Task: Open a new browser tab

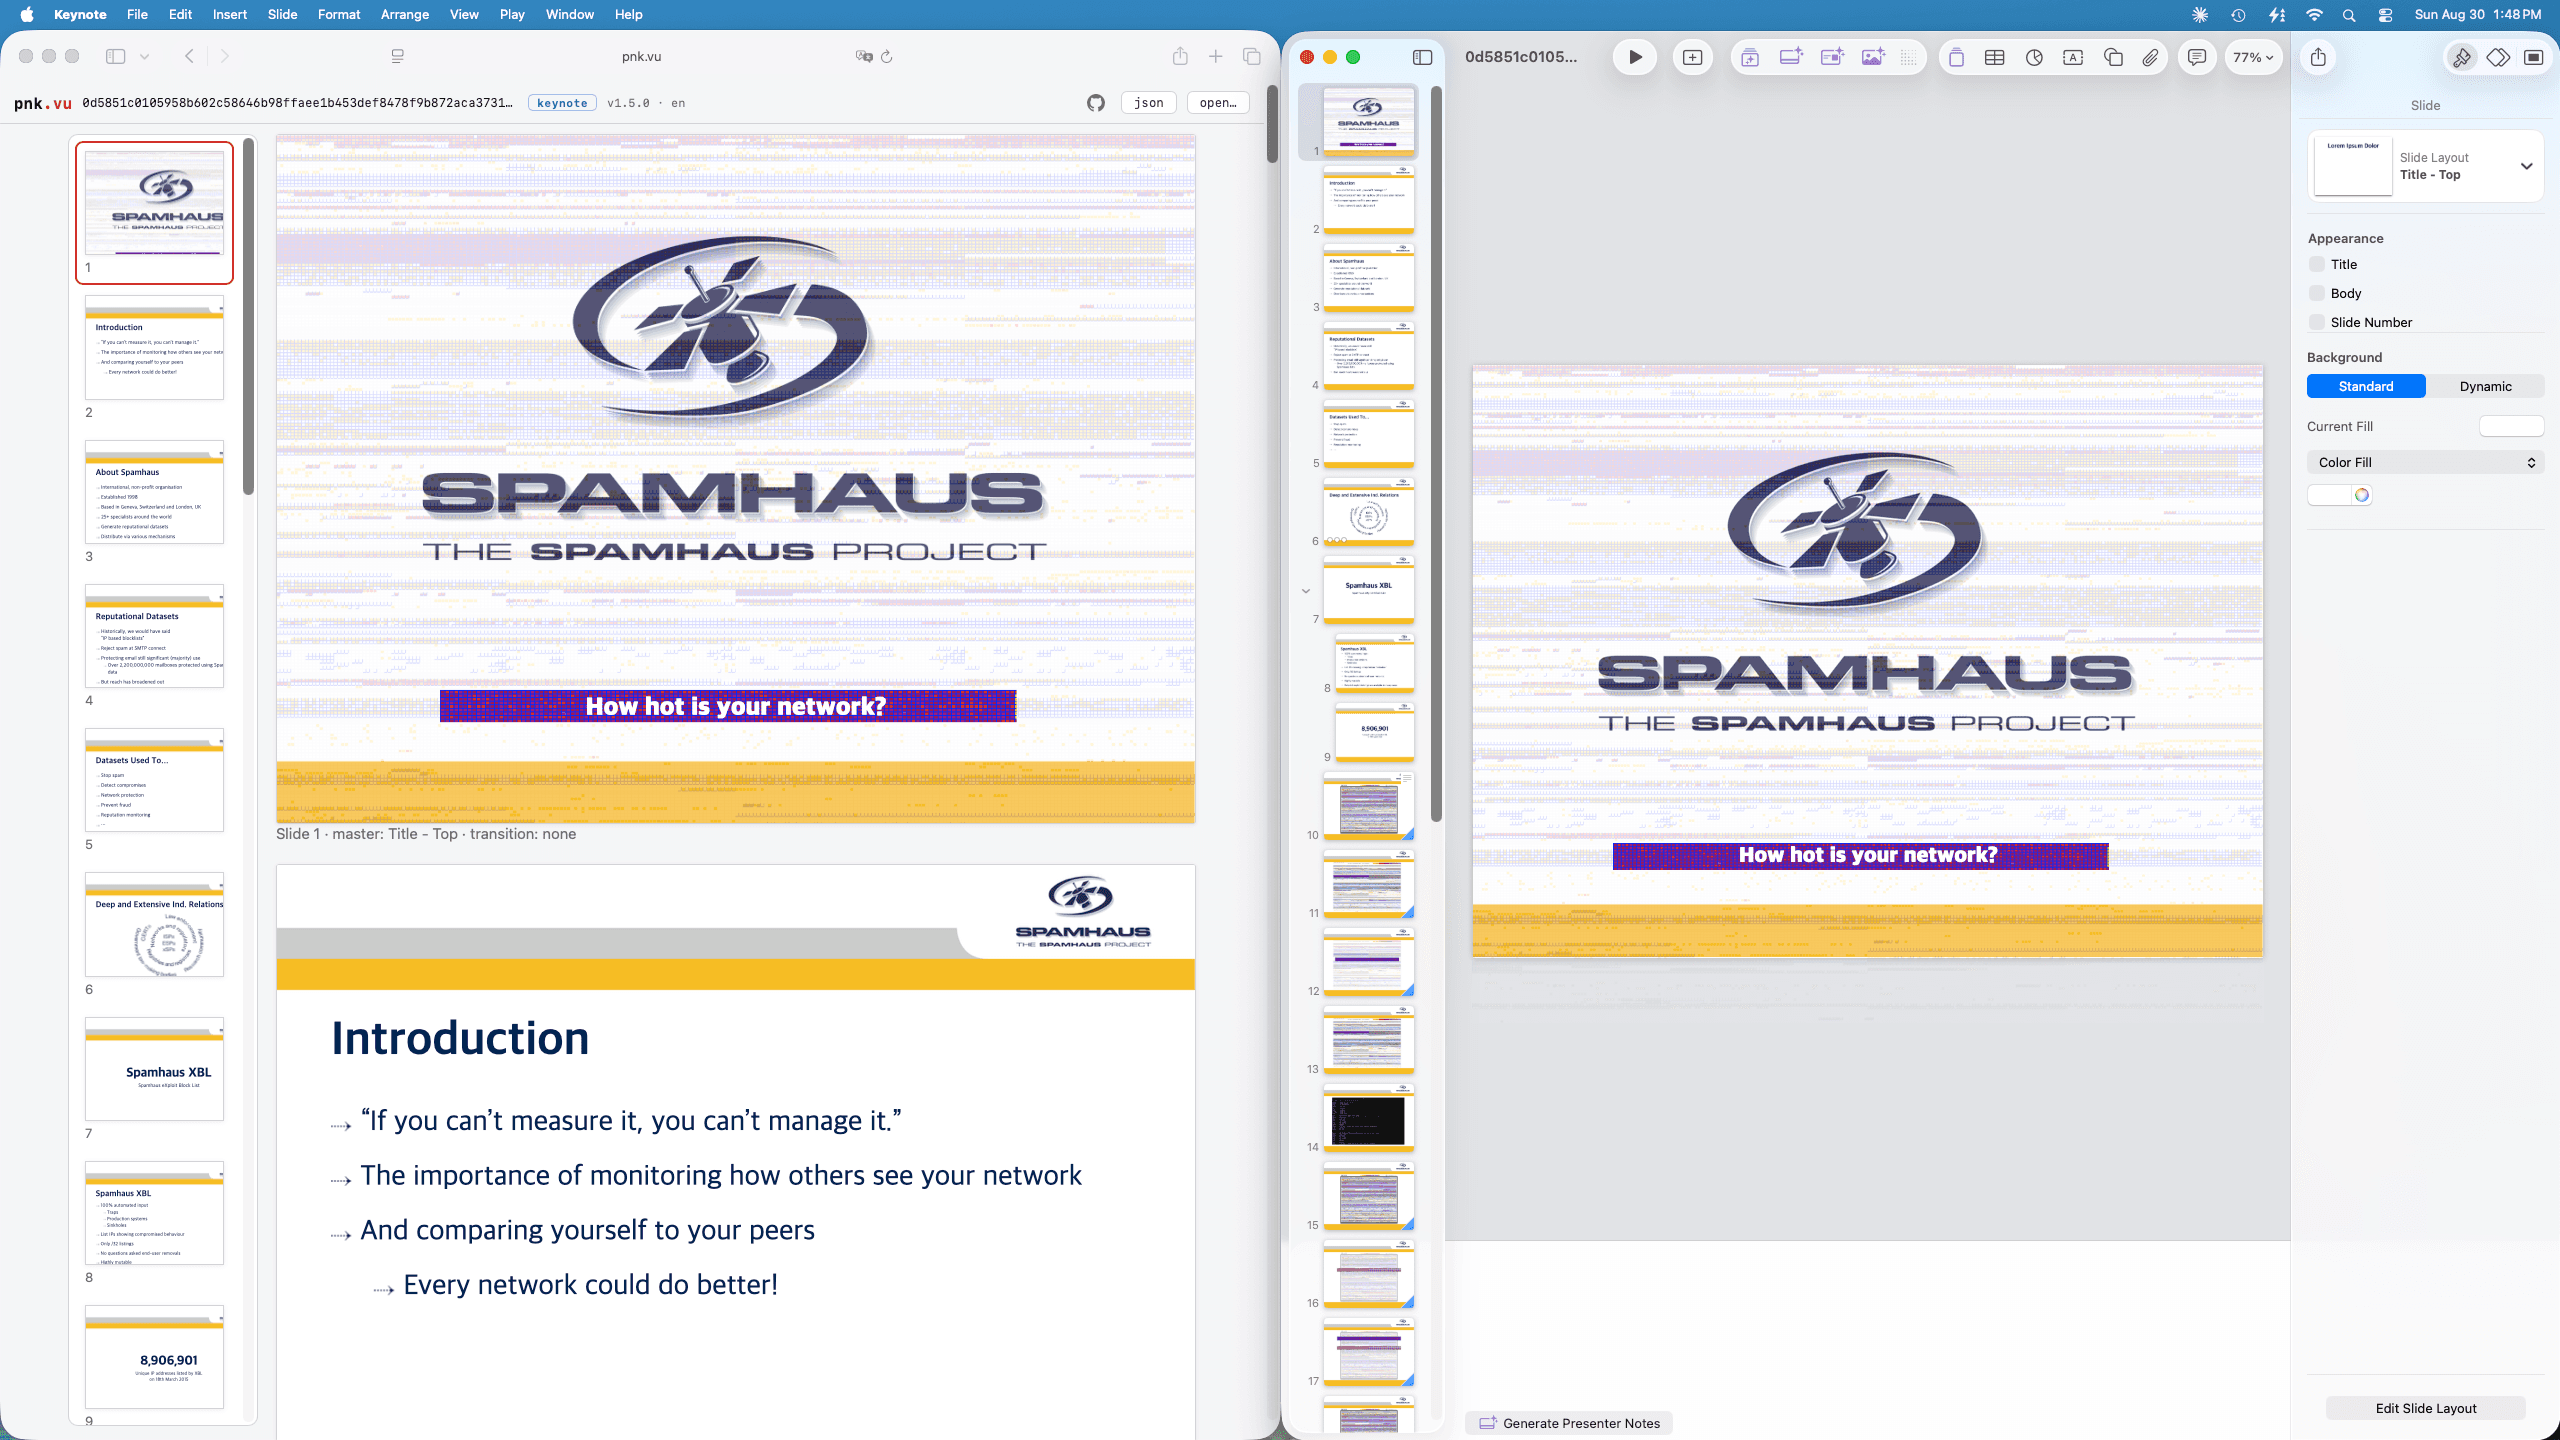Action: coord(1215,56)
